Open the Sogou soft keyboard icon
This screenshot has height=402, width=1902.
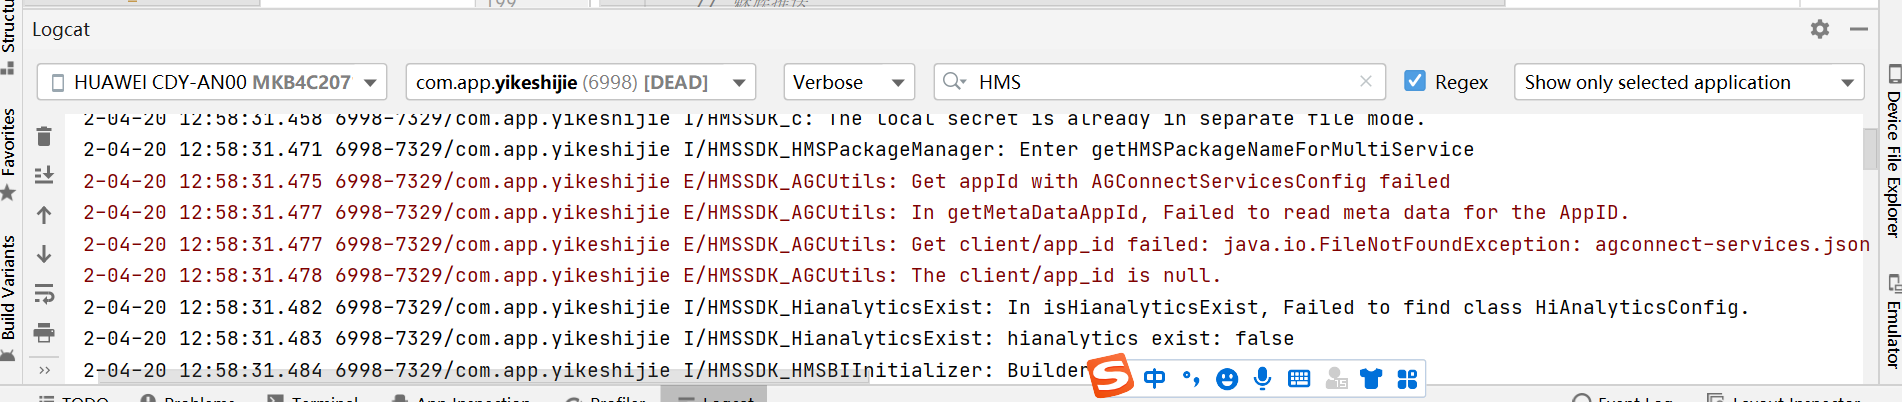tap(1299, 378)
